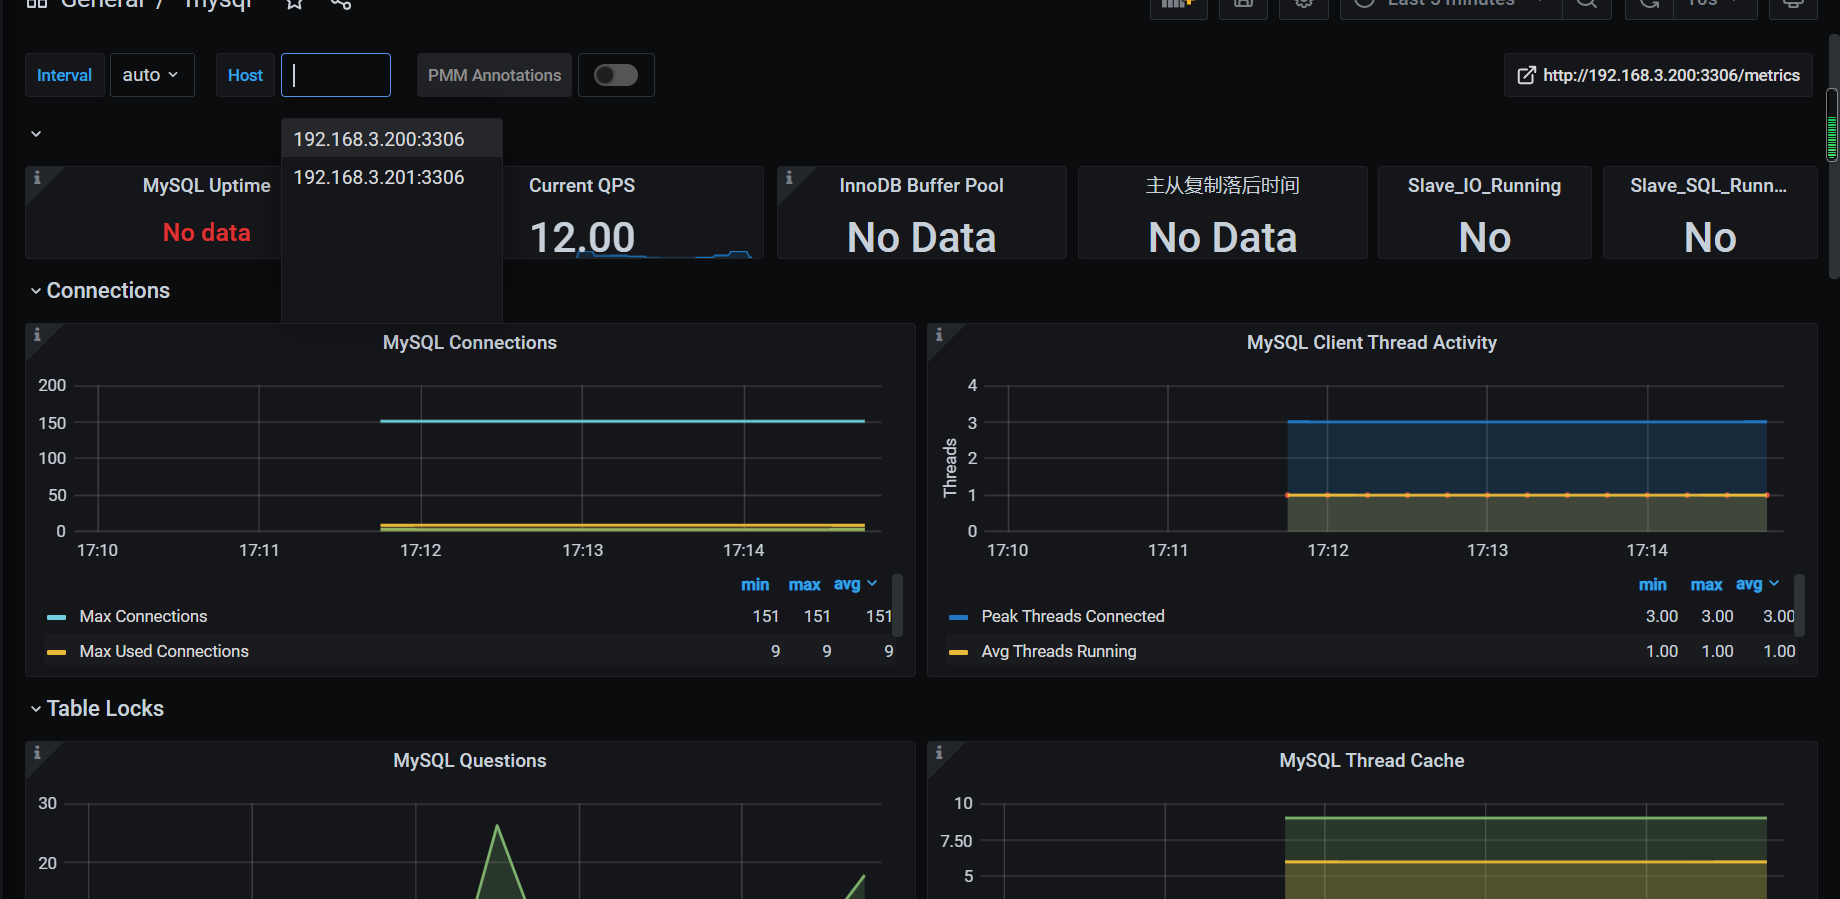Open the MySQL Thread Cache panel title menu
This screenshot has height=899, width=1840.
(1372, 761)
